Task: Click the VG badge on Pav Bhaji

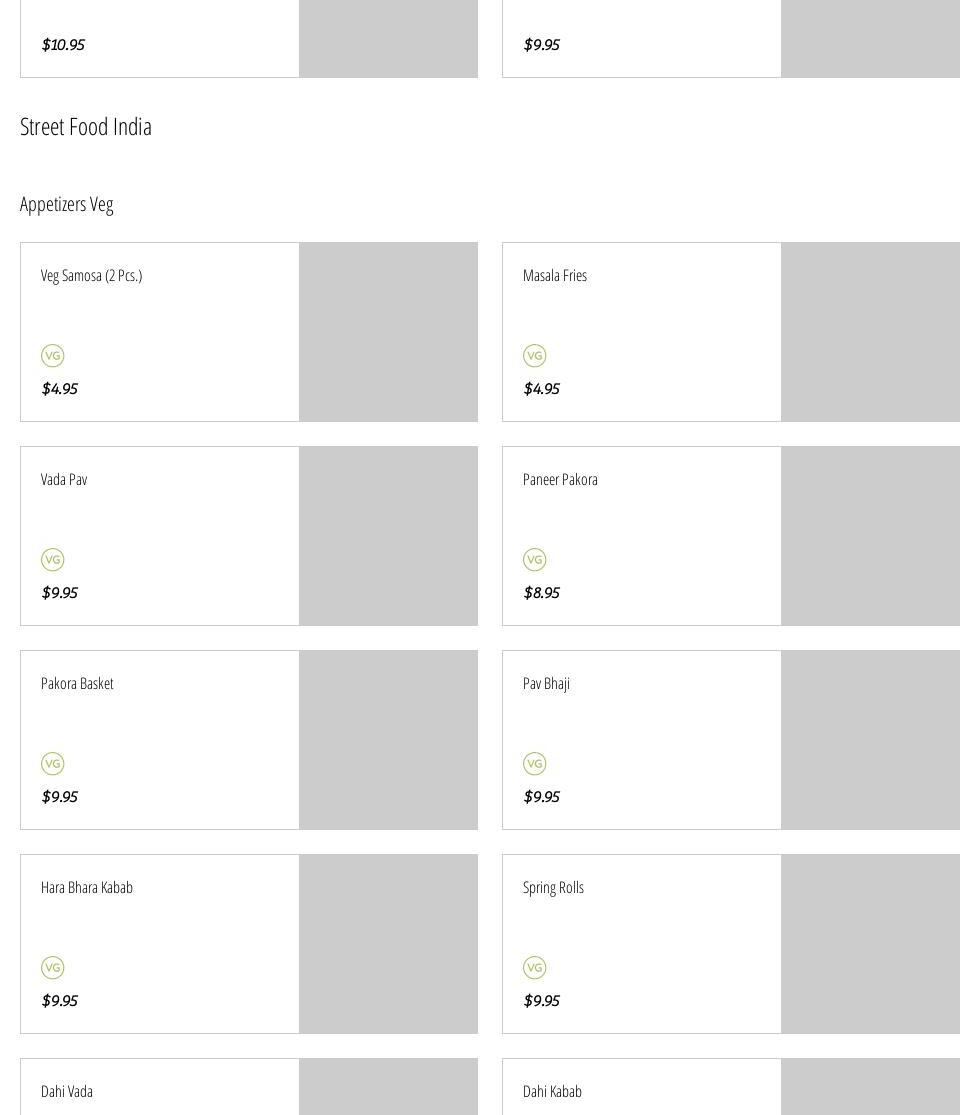Action: (534, 763)
